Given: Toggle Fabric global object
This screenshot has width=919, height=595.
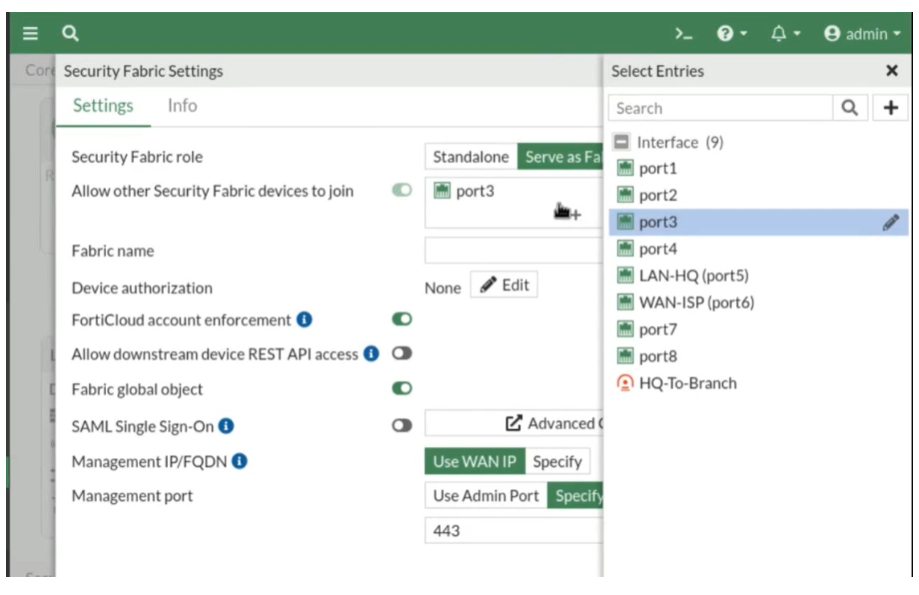Looking at the screenshot, I should [x=402, y=388].
